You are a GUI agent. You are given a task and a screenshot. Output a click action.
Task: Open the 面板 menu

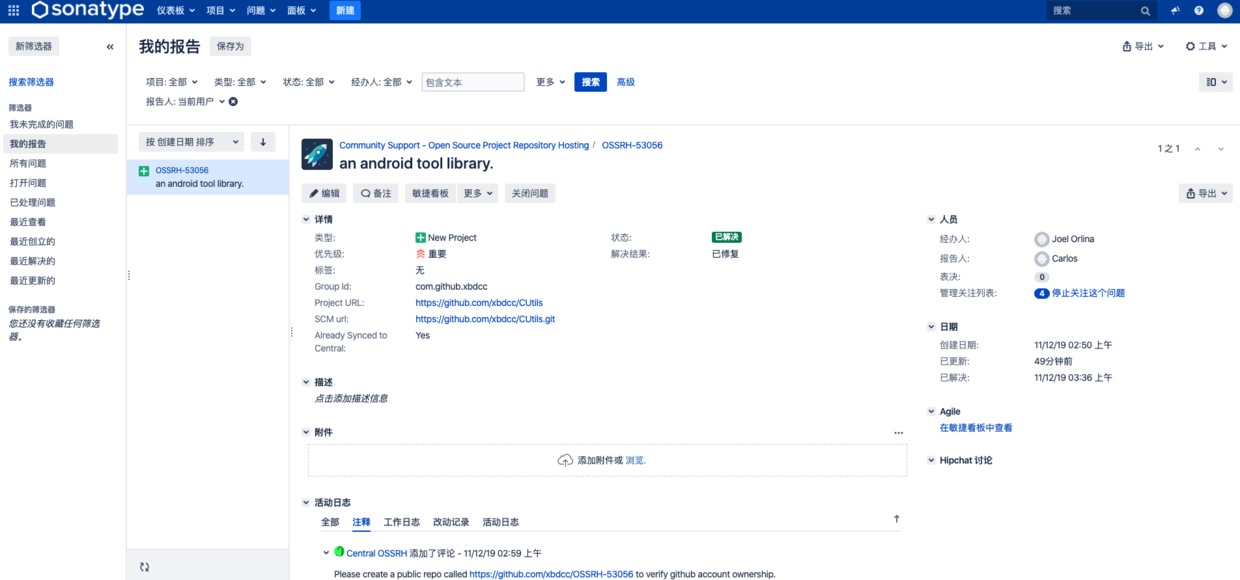pos(301,11)
